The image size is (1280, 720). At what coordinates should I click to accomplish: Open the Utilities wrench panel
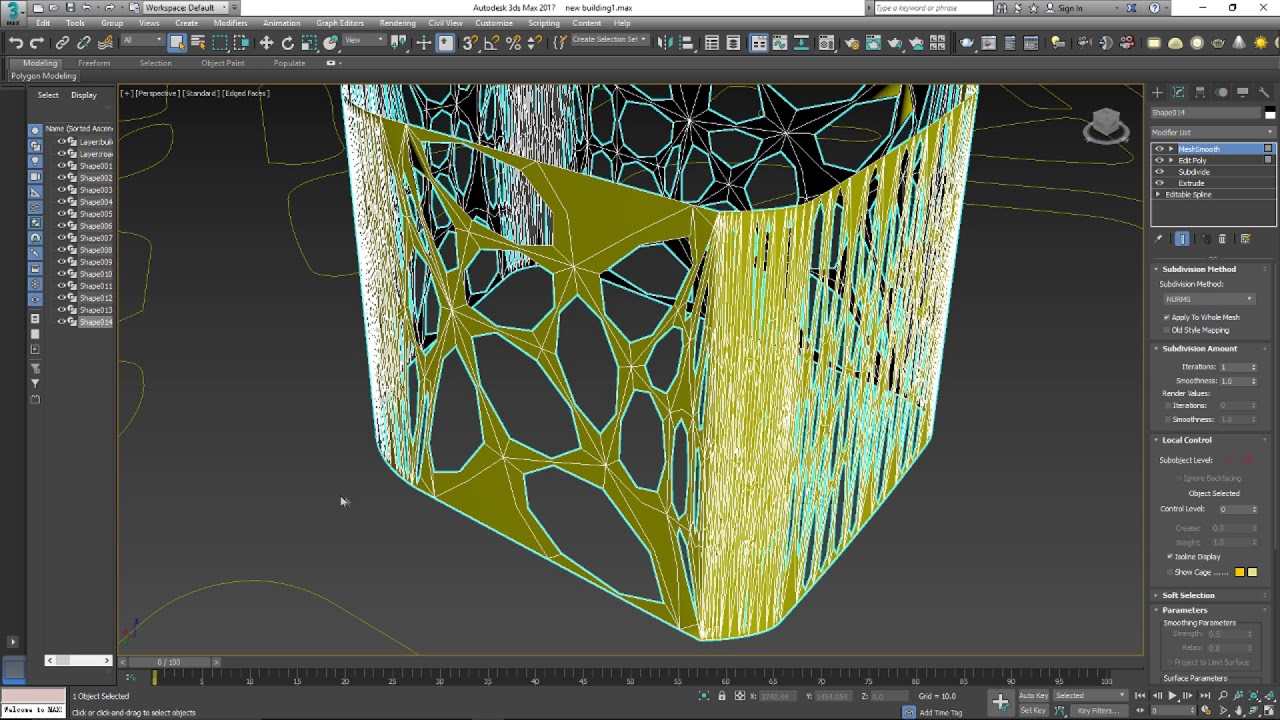point(1264,92)
